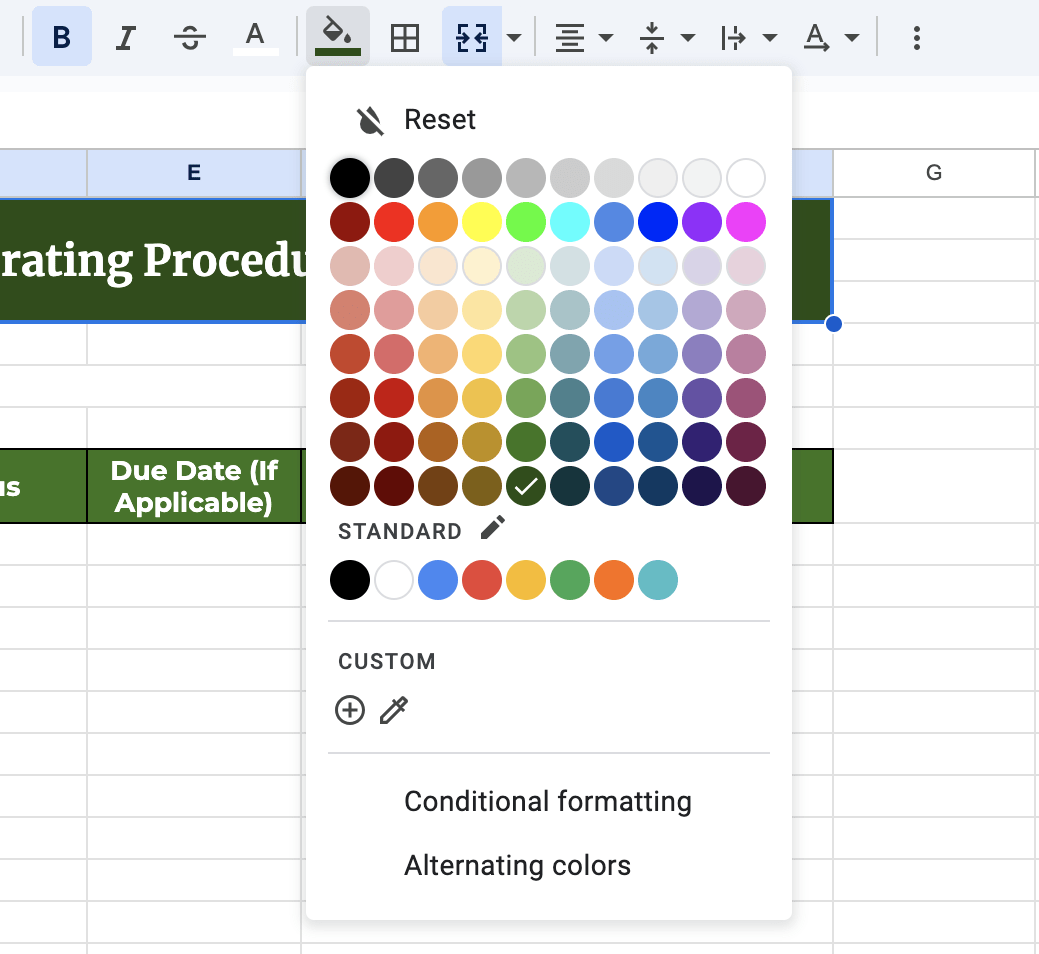Open more toolbar options (three dots)
The width and height of the screenshot is (1039, 954).
click(x=916, y=38)
